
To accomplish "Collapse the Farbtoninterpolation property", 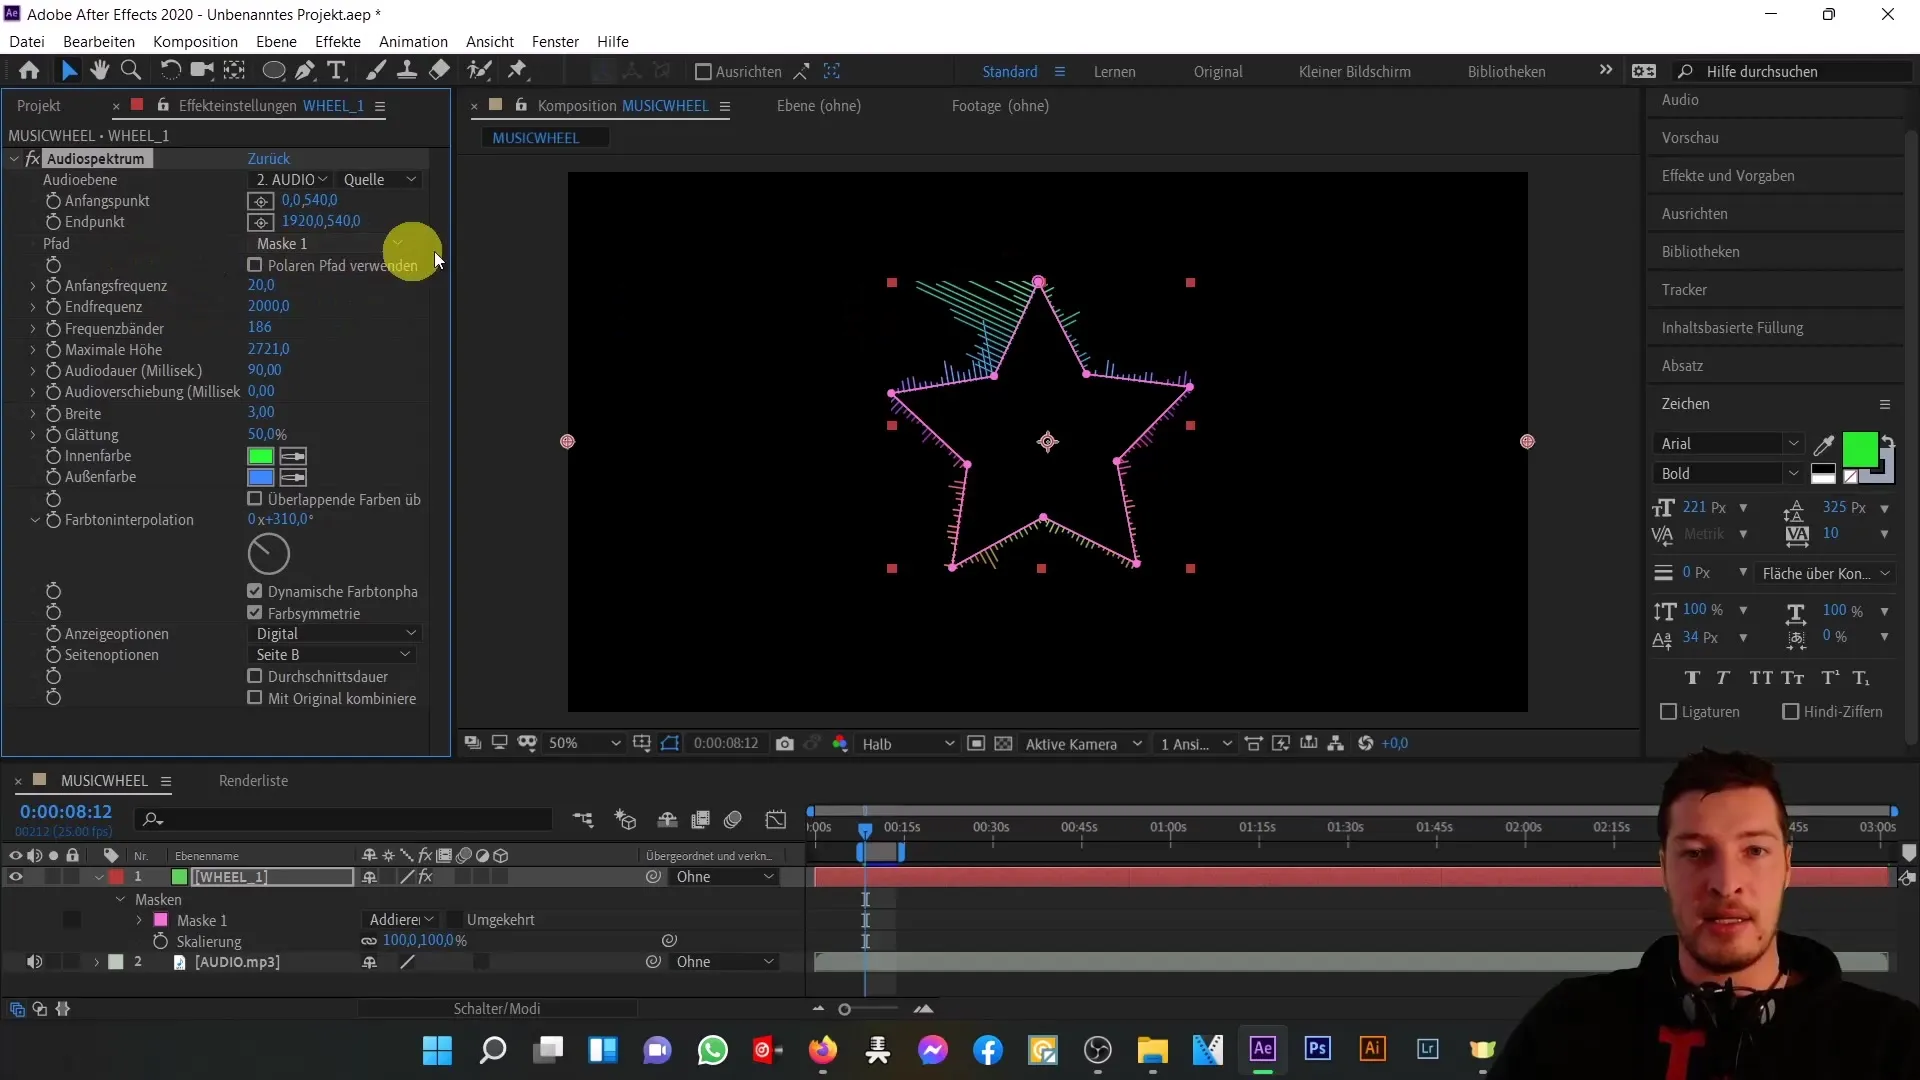I will click(34, 520).
